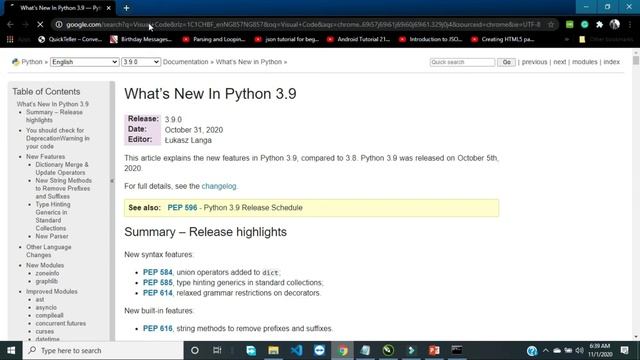Open a new browser tab
The height and width of the screenshot is (360, 640).
(127, 8)
